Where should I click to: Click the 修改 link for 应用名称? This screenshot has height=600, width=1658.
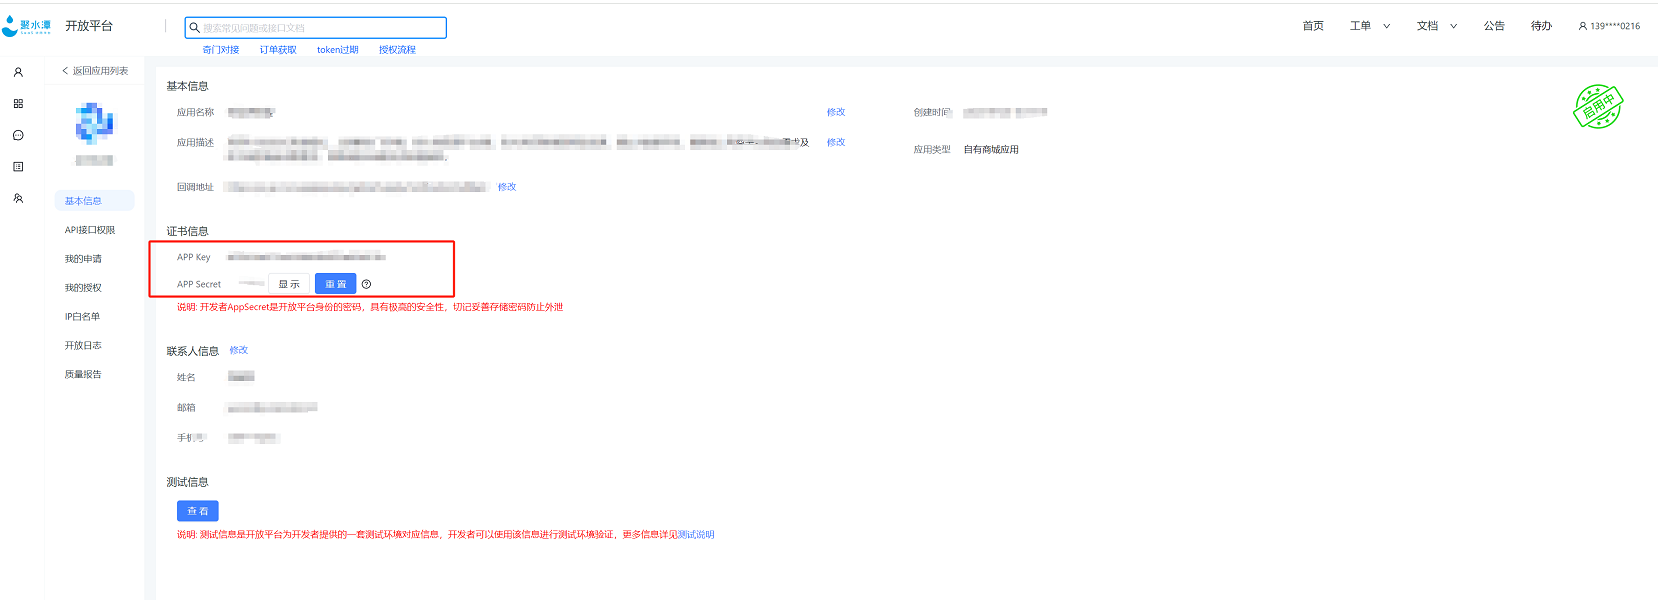tap(836, 112)
